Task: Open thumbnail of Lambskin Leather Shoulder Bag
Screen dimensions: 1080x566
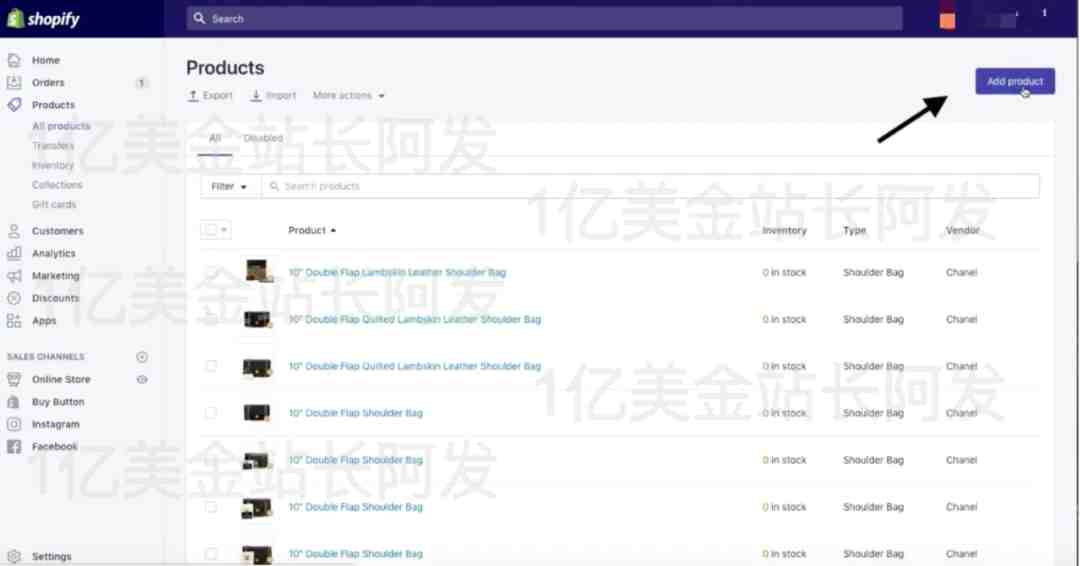Action: point(257,271)
